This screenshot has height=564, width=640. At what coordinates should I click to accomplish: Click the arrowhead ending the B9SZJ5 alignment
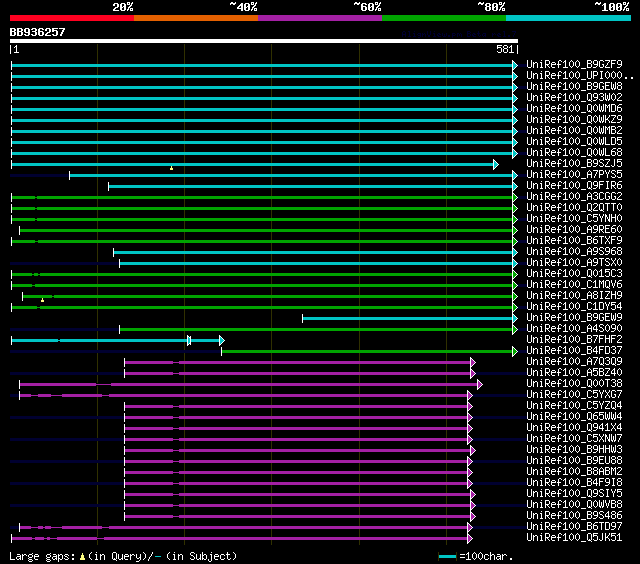495,164
